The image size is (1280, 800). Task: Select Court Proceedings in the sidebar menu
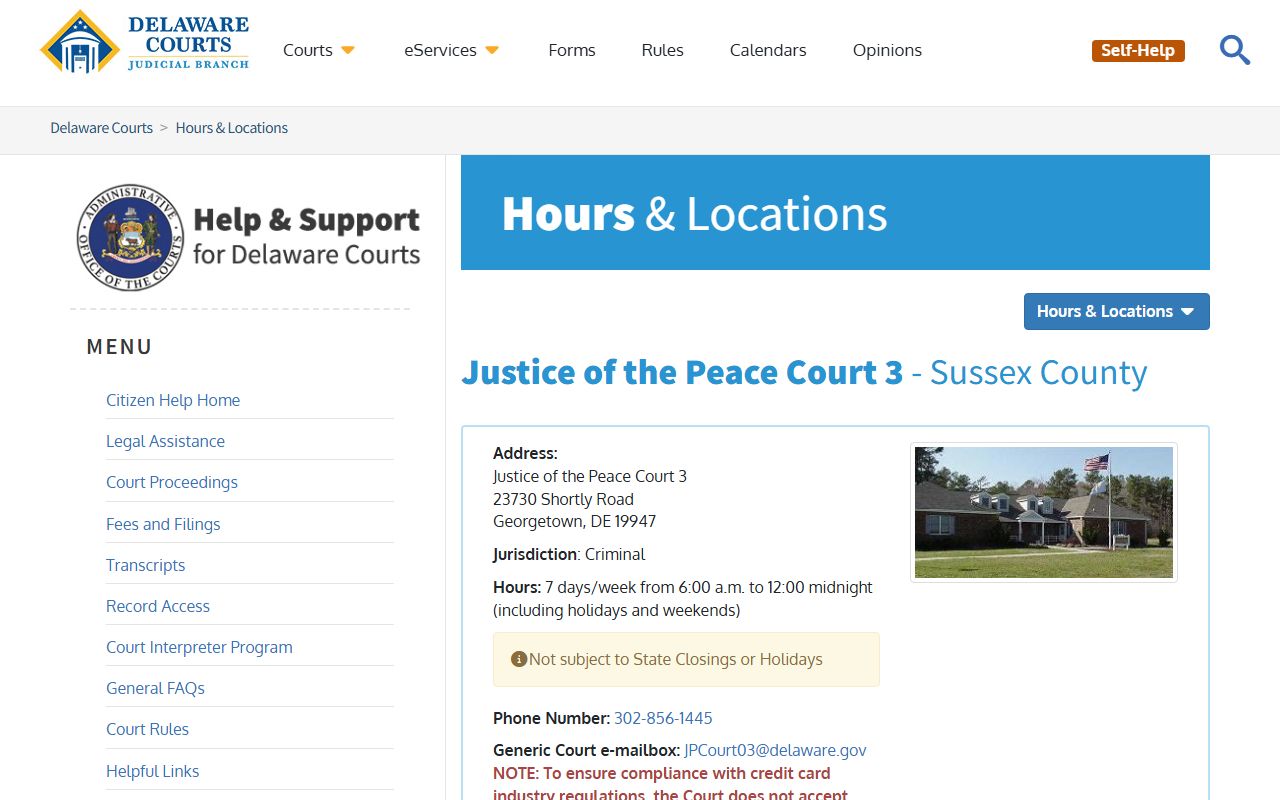(172, 482)
